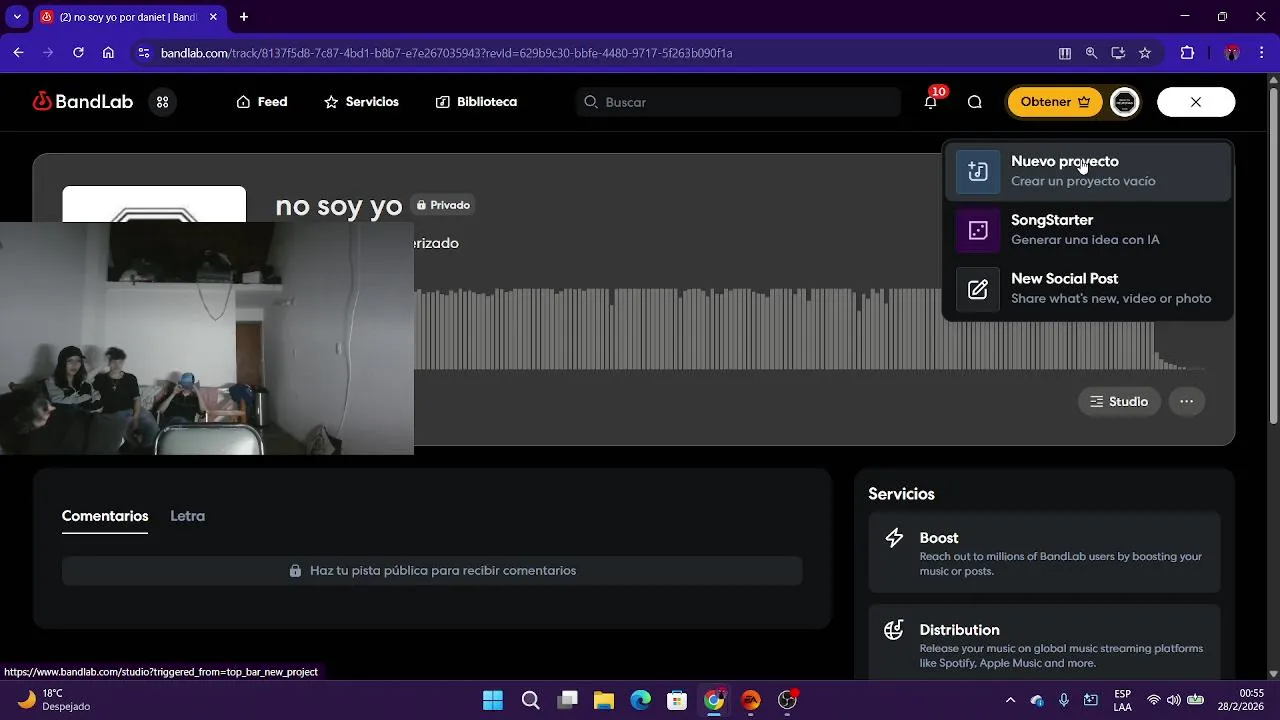This screenshot has height=720, width=1280.
Task: Open Biblioteca in BandLab navigation
Action: [x=476, y=102]
